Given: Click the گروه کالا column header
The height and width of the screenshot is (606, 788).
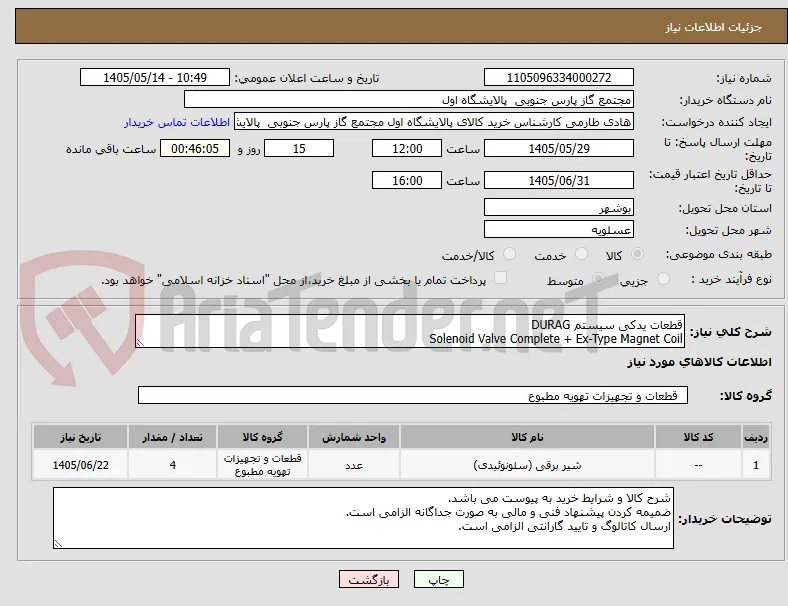Looking at the screenshot, I should point(262,437).
